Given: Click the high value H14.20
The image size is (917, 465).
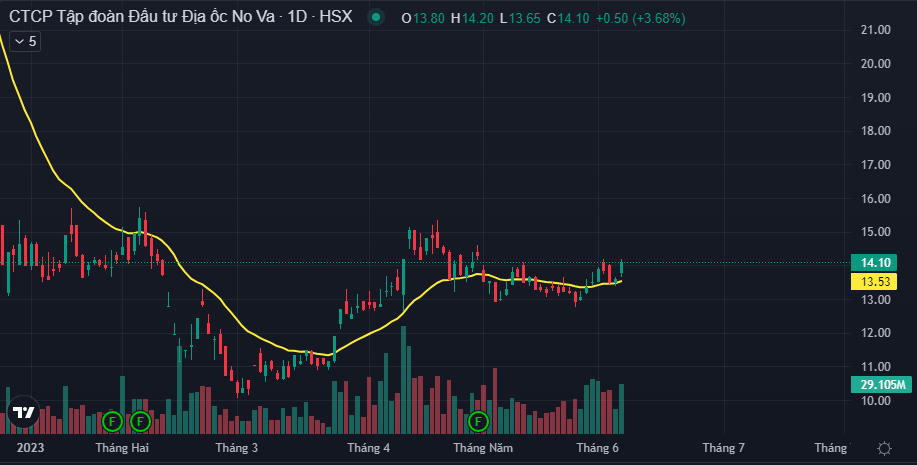Looking at the screenshot, I should click(x=472, y=19).
